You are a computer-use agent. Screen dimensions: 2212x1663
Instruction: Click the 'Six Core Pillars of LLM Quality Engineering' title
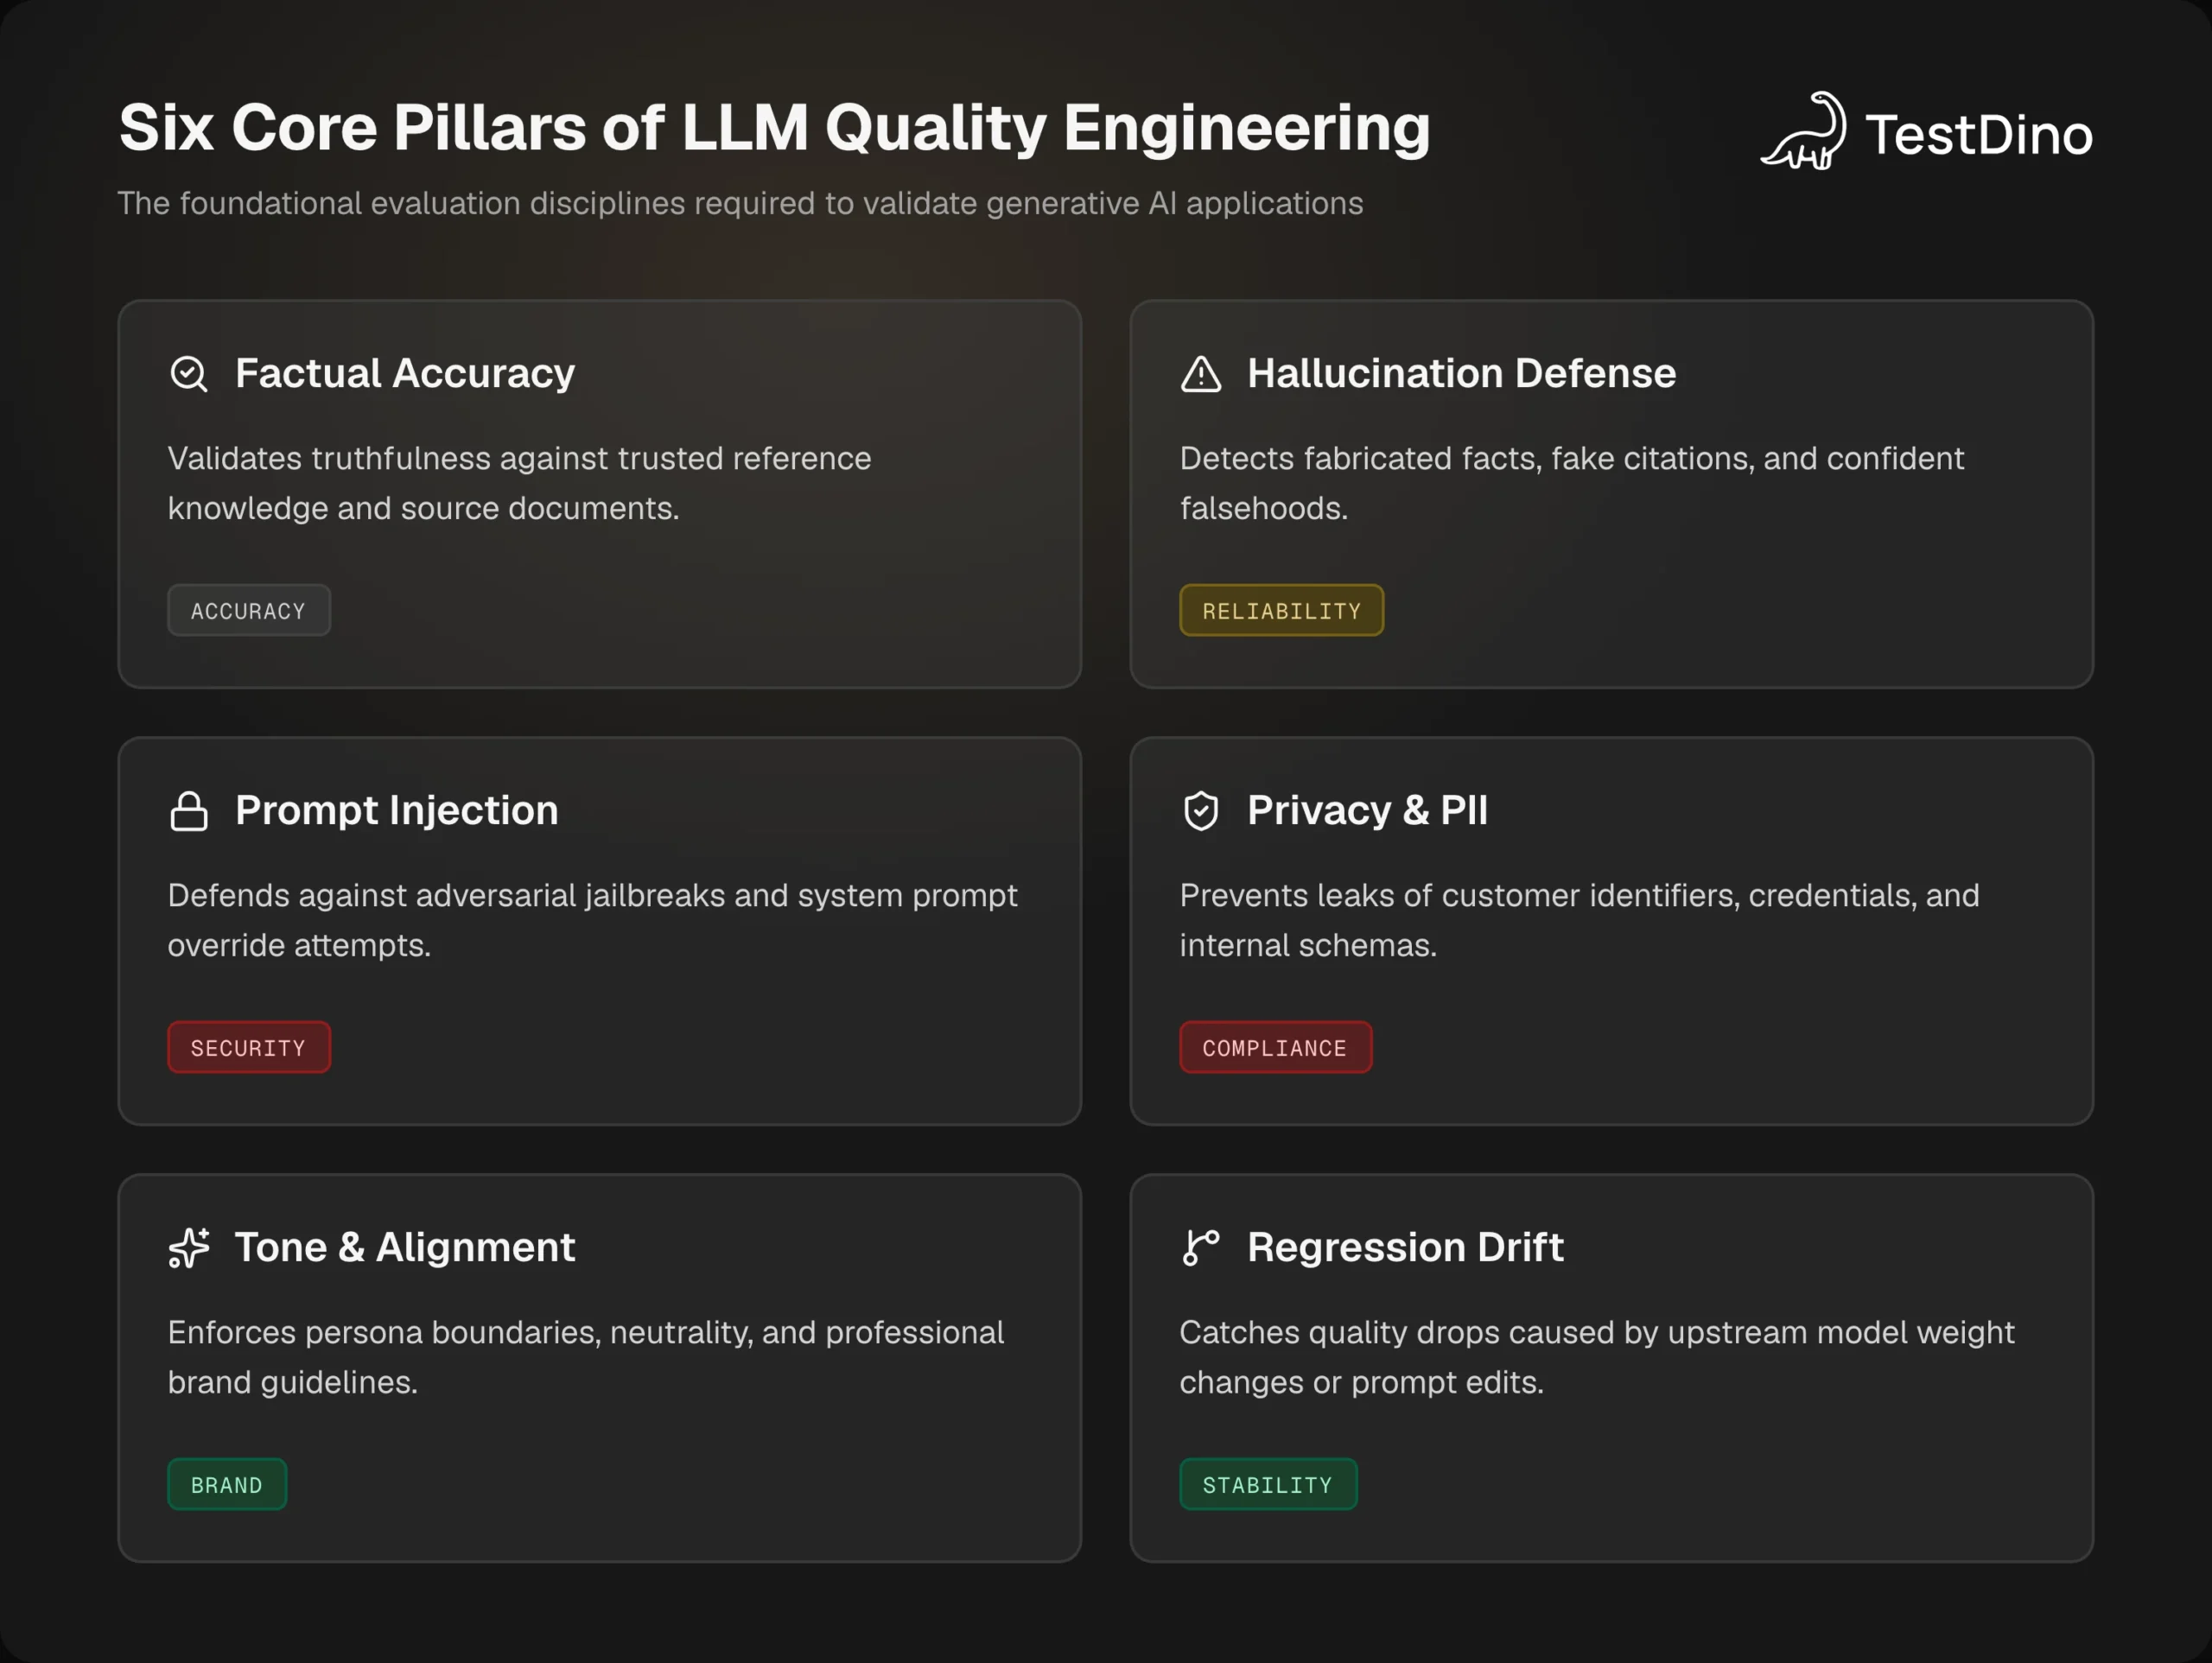point(775,128)
